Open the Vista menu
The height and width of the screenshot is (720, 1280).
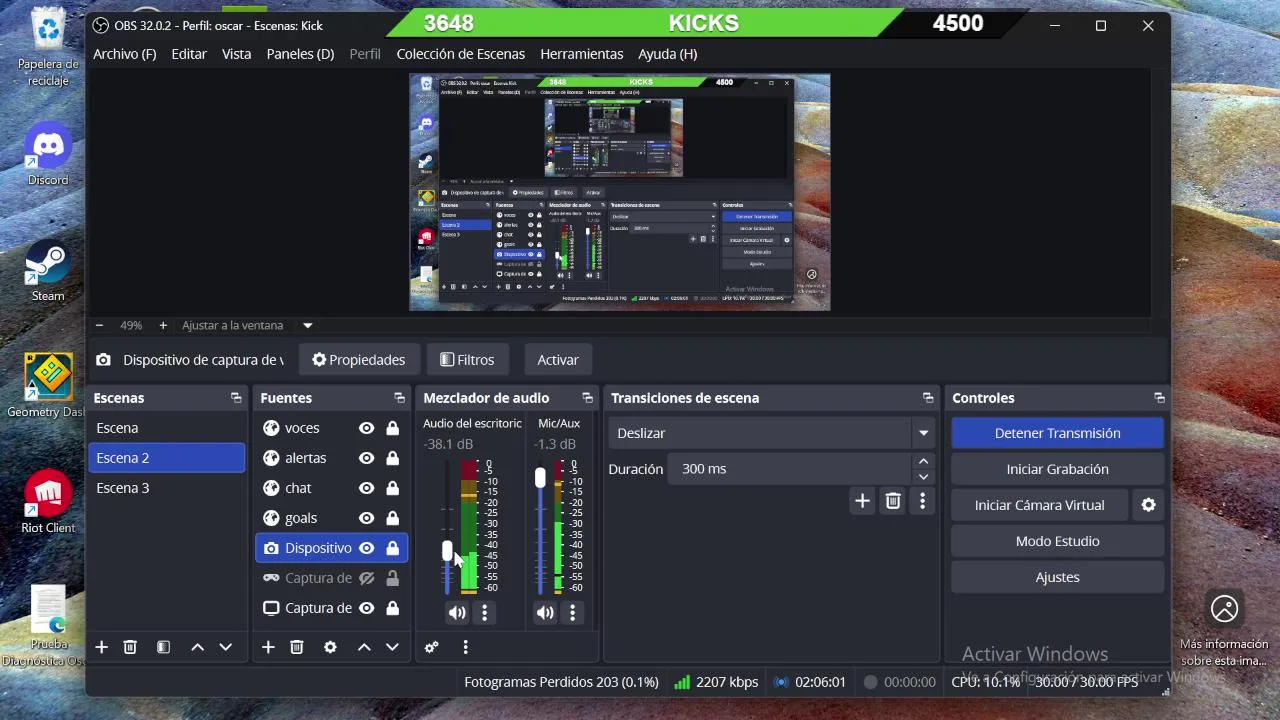tap(237, 54)
